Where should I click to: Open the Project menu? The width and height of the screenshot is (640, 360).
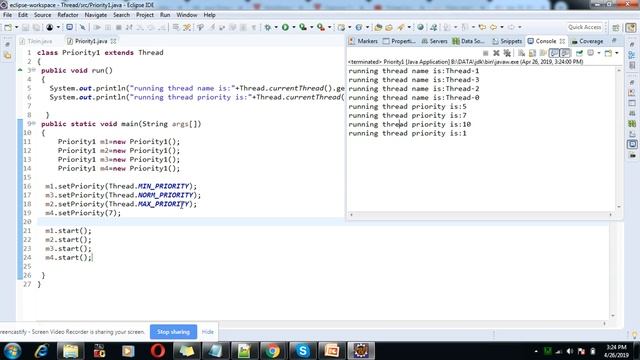tap(145, 15)
